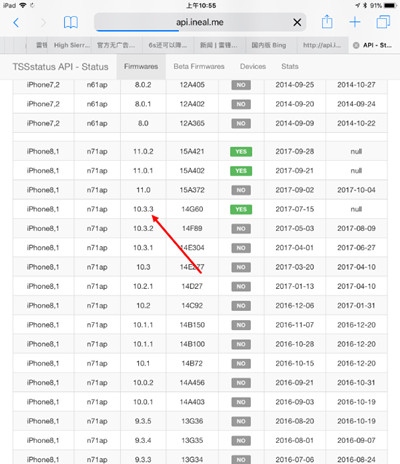Screen dimensions: 400x464
Task: Select date cell 2016-10-31
Action: [x=356, y=382]
